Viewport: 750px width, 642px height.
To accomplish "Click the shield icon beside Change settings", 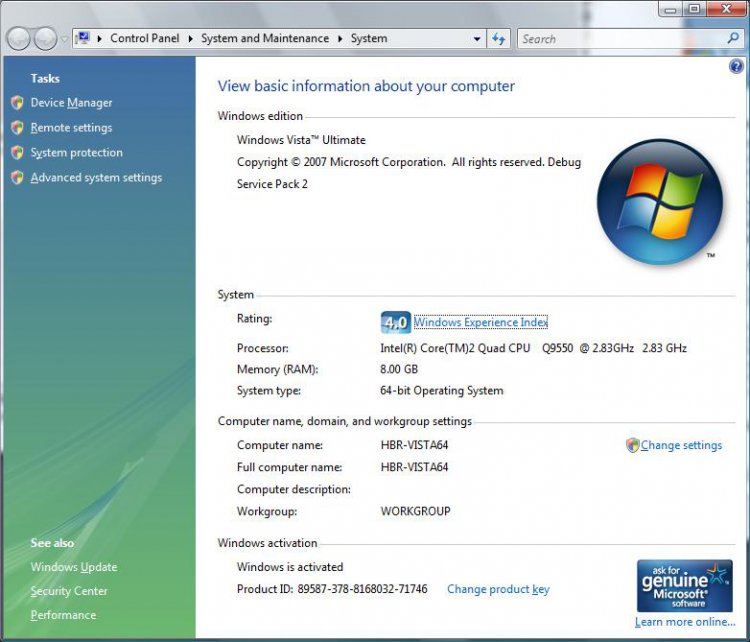I will 632,445.
